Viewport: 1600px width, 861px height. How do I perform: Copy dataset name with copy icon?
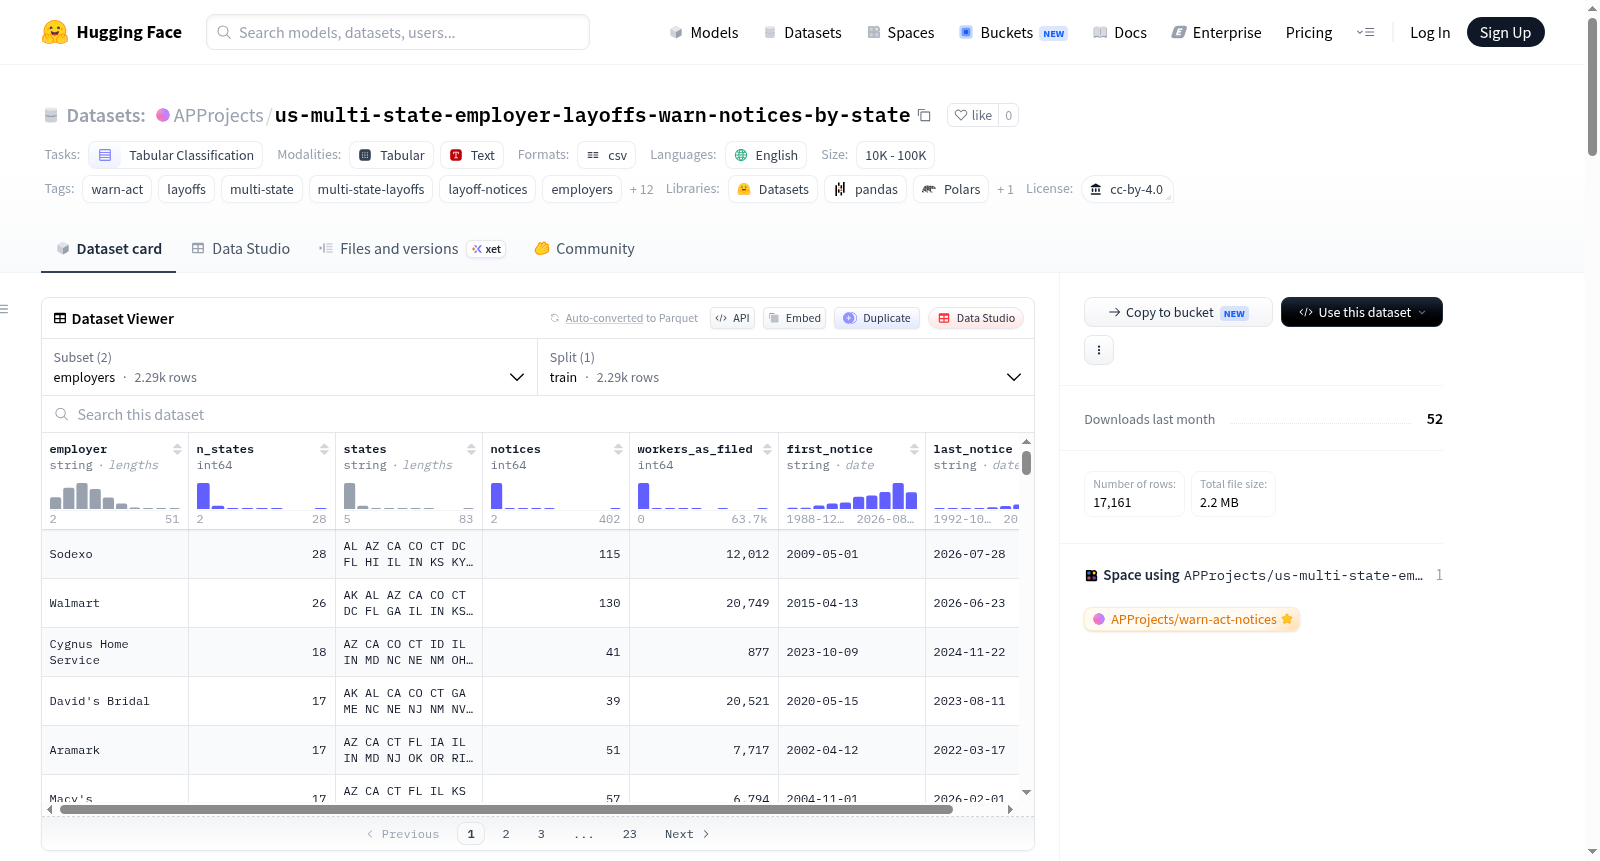(924, 116)
